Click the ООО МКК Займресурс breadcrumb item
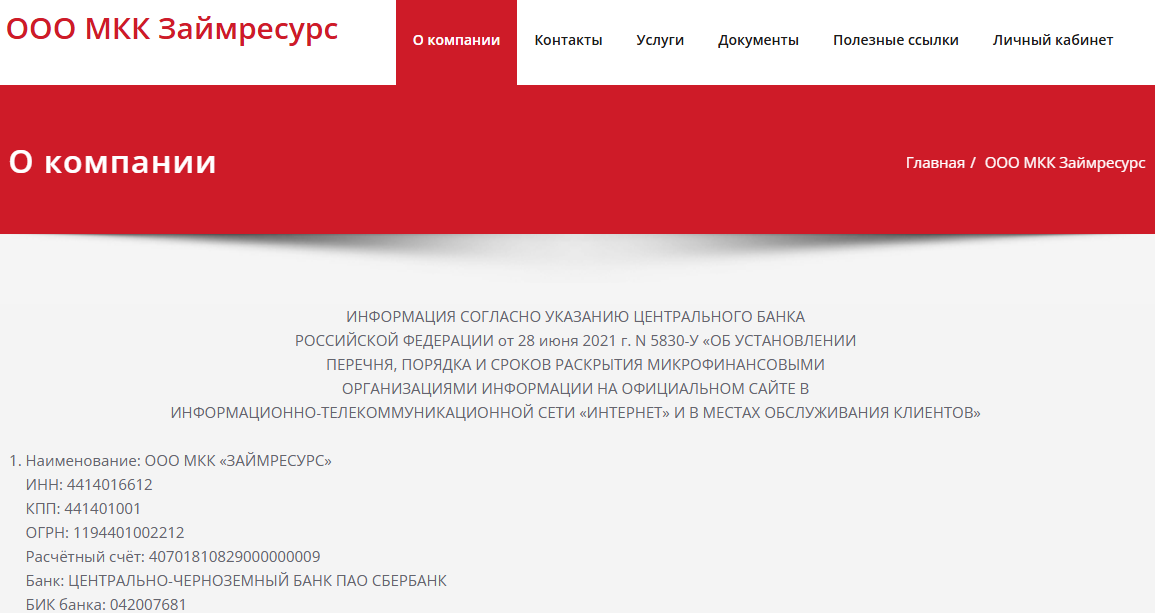This screenshot has height=613, width=1155. coord(1065,162)
